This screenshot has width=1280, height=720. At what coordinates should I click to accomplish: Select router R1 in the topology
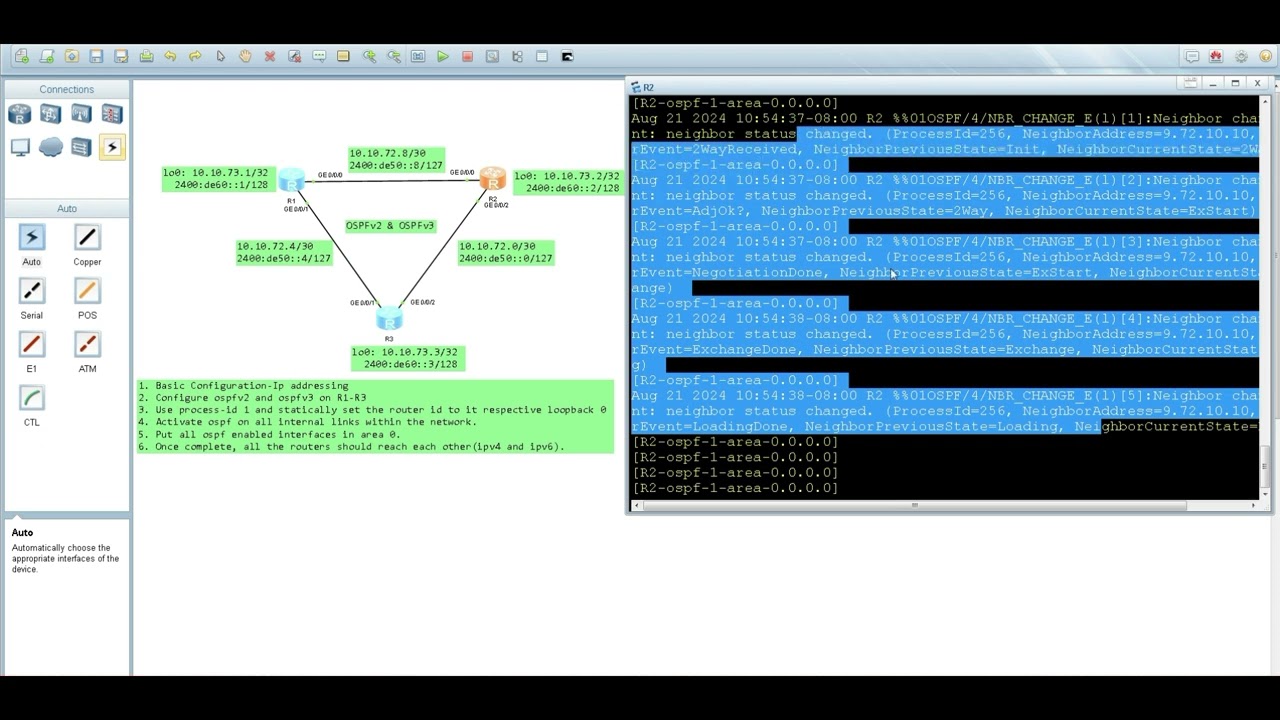coord(291,180)
